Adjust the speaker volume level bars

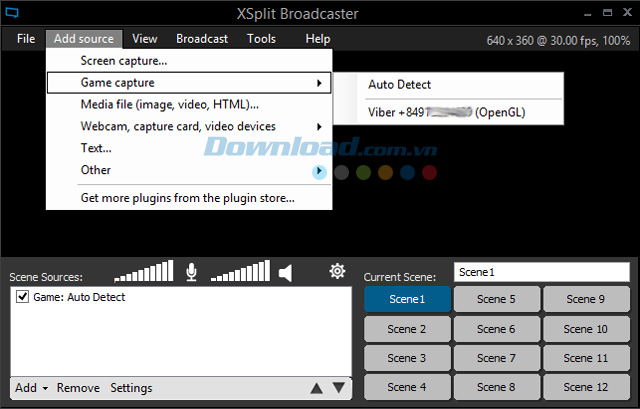(240, 272)
